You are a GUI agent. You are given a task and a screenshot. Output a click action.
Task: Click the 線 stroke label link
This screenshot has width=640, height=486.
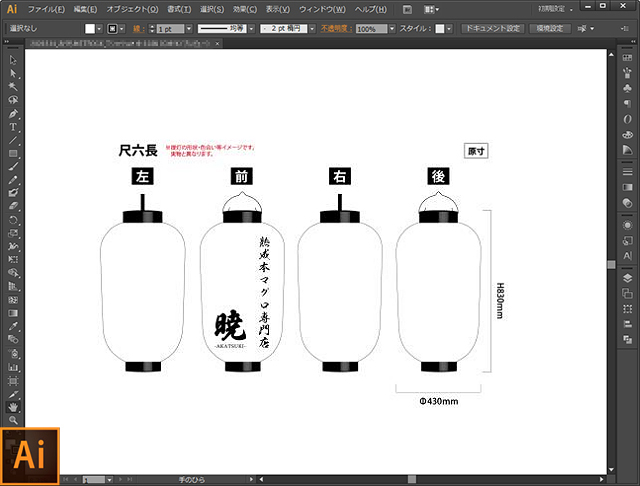point(138,29)
